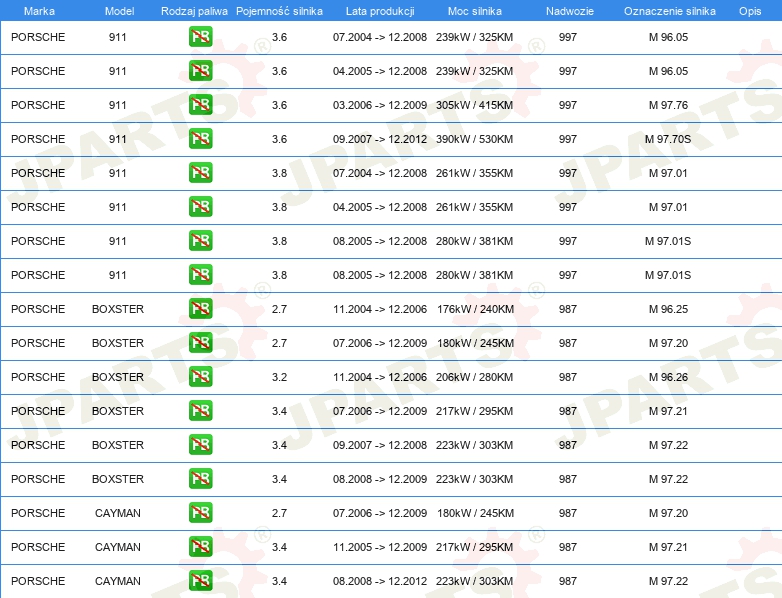
Task: Click the fuel icon for the Boxster 2.7 245KM
Action: [200, 343]
